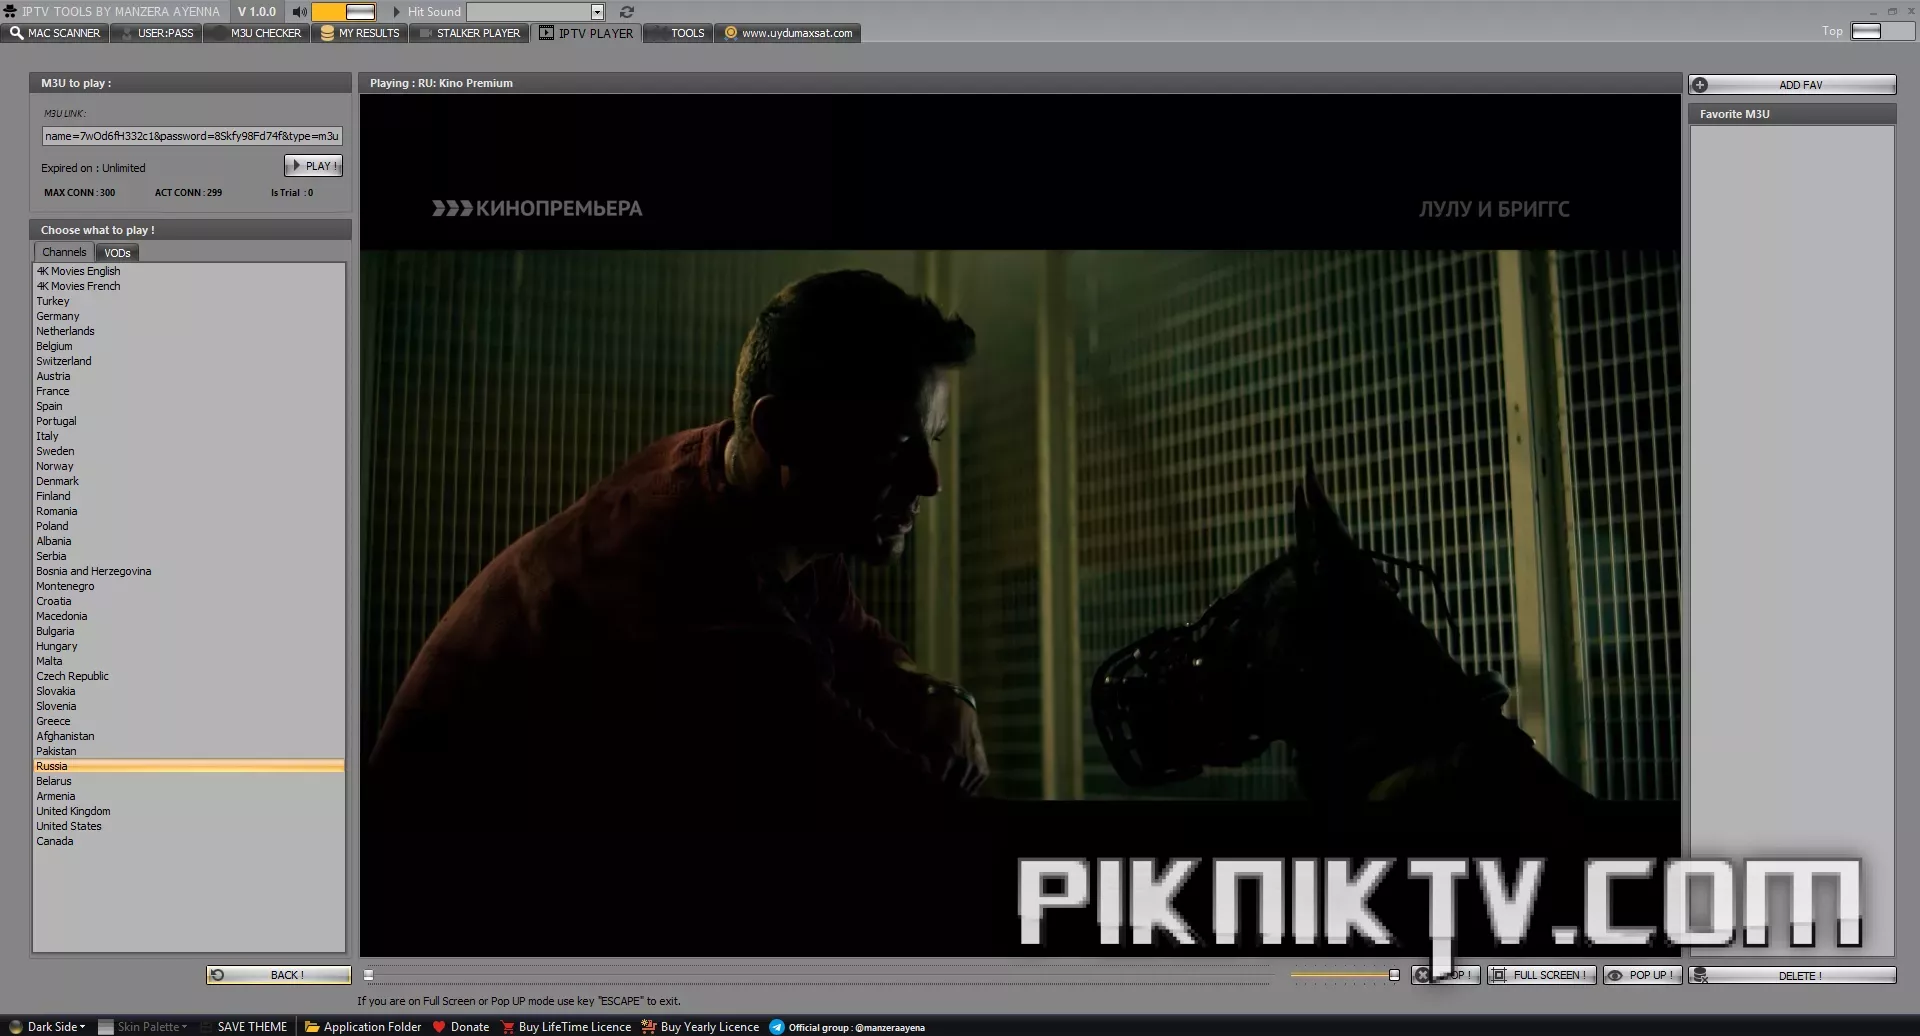1920x1036 pixels.
Task: Switch to the M3U CHECKER tab
Action: click(257, 33)
